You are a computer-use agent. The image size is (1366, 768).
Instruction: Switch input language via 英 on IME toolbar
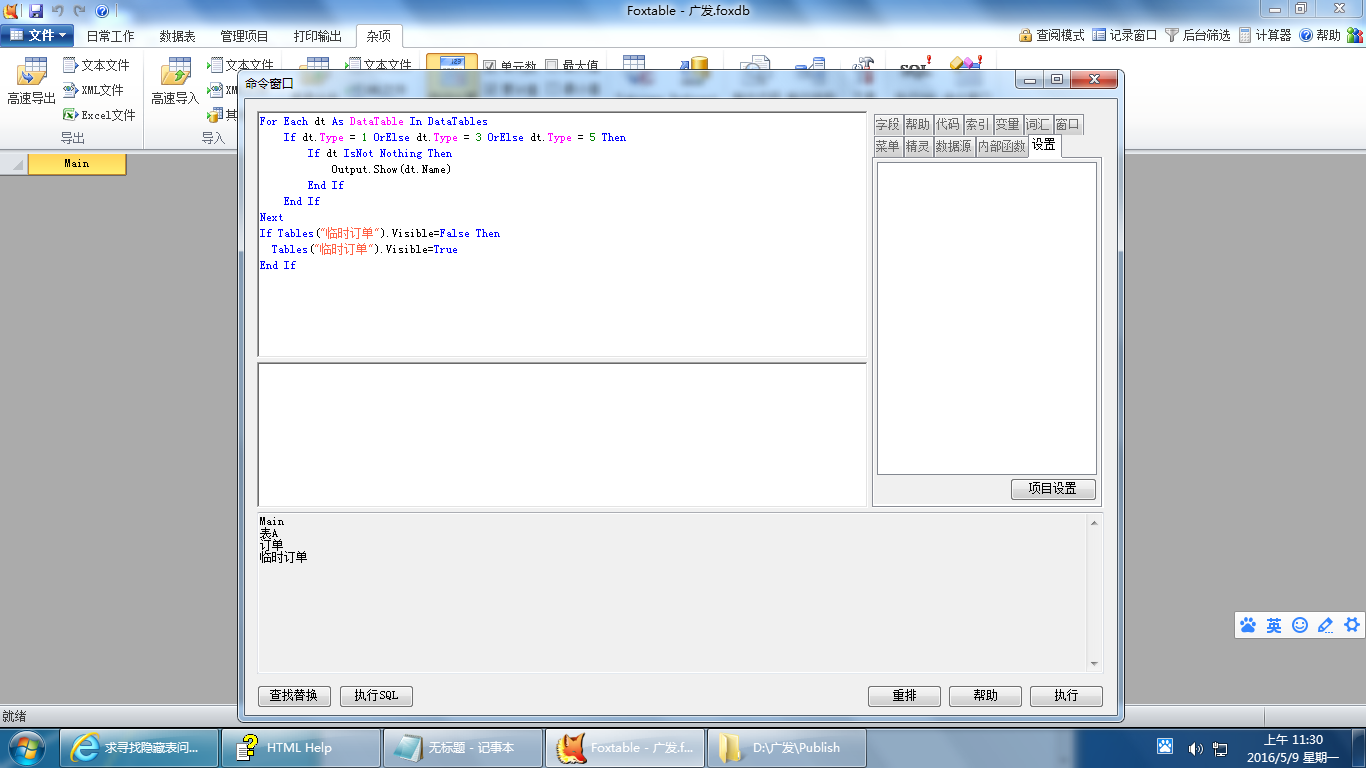1274,625
